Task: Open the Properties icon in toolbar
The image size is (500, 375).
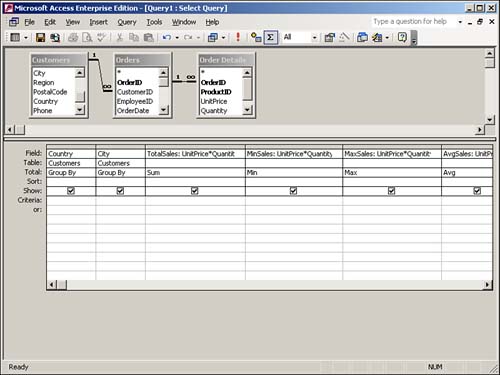Action: 329,37
